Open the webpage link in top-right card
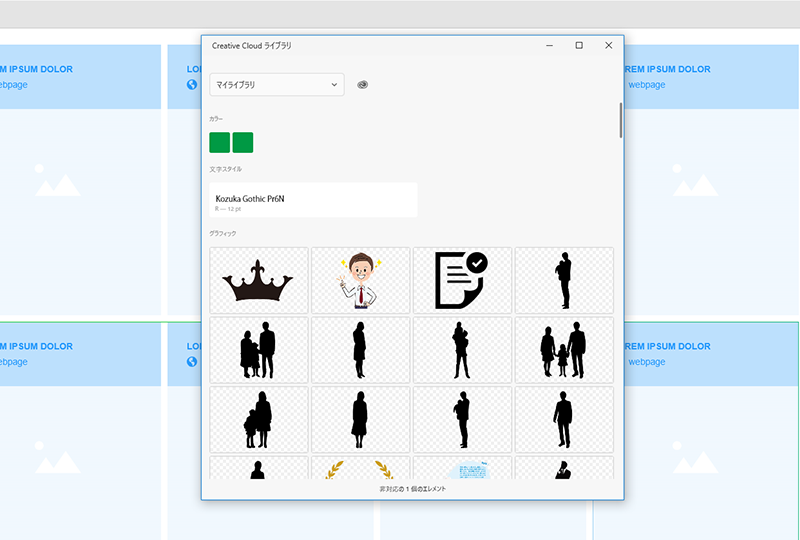 coord(646,85)
